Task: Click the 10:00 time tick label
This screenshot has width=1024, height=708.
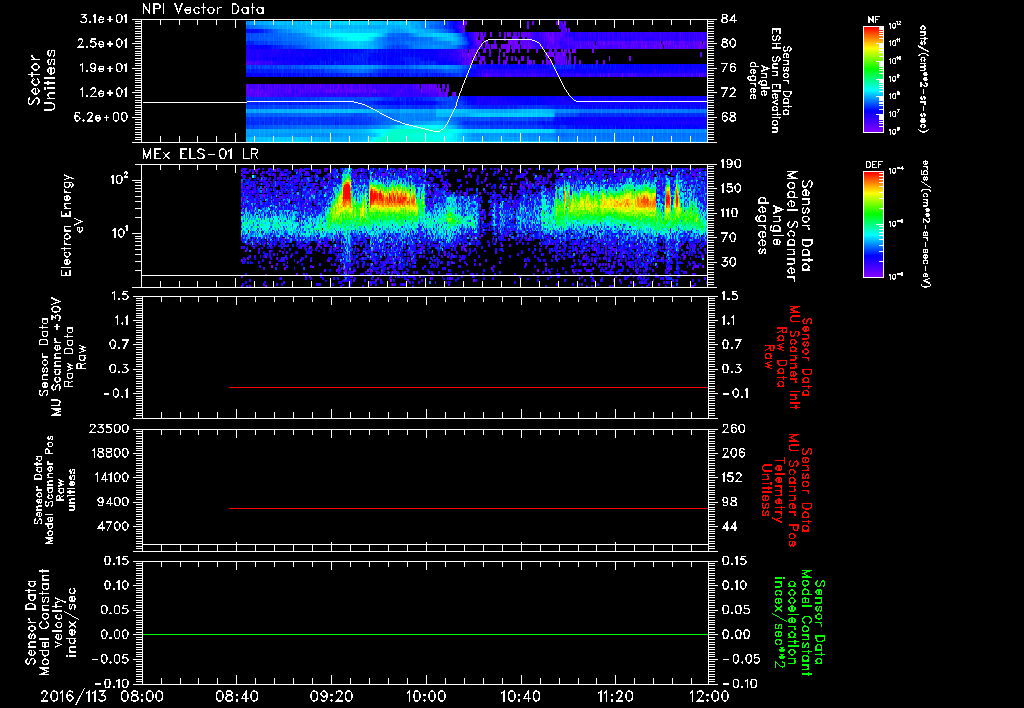Action: tap(426, 696)
